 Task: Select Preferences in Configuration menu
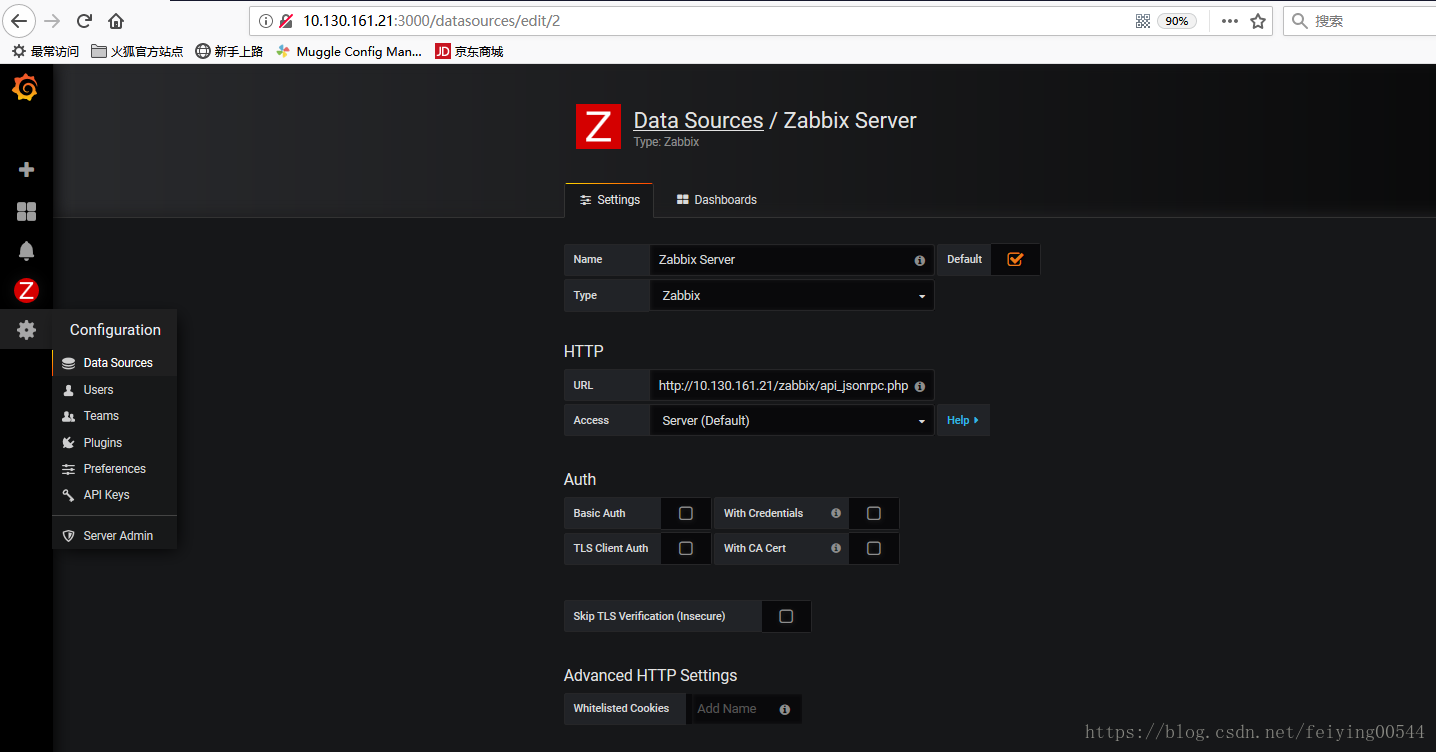pyautogui.click(x=115, y=469)
